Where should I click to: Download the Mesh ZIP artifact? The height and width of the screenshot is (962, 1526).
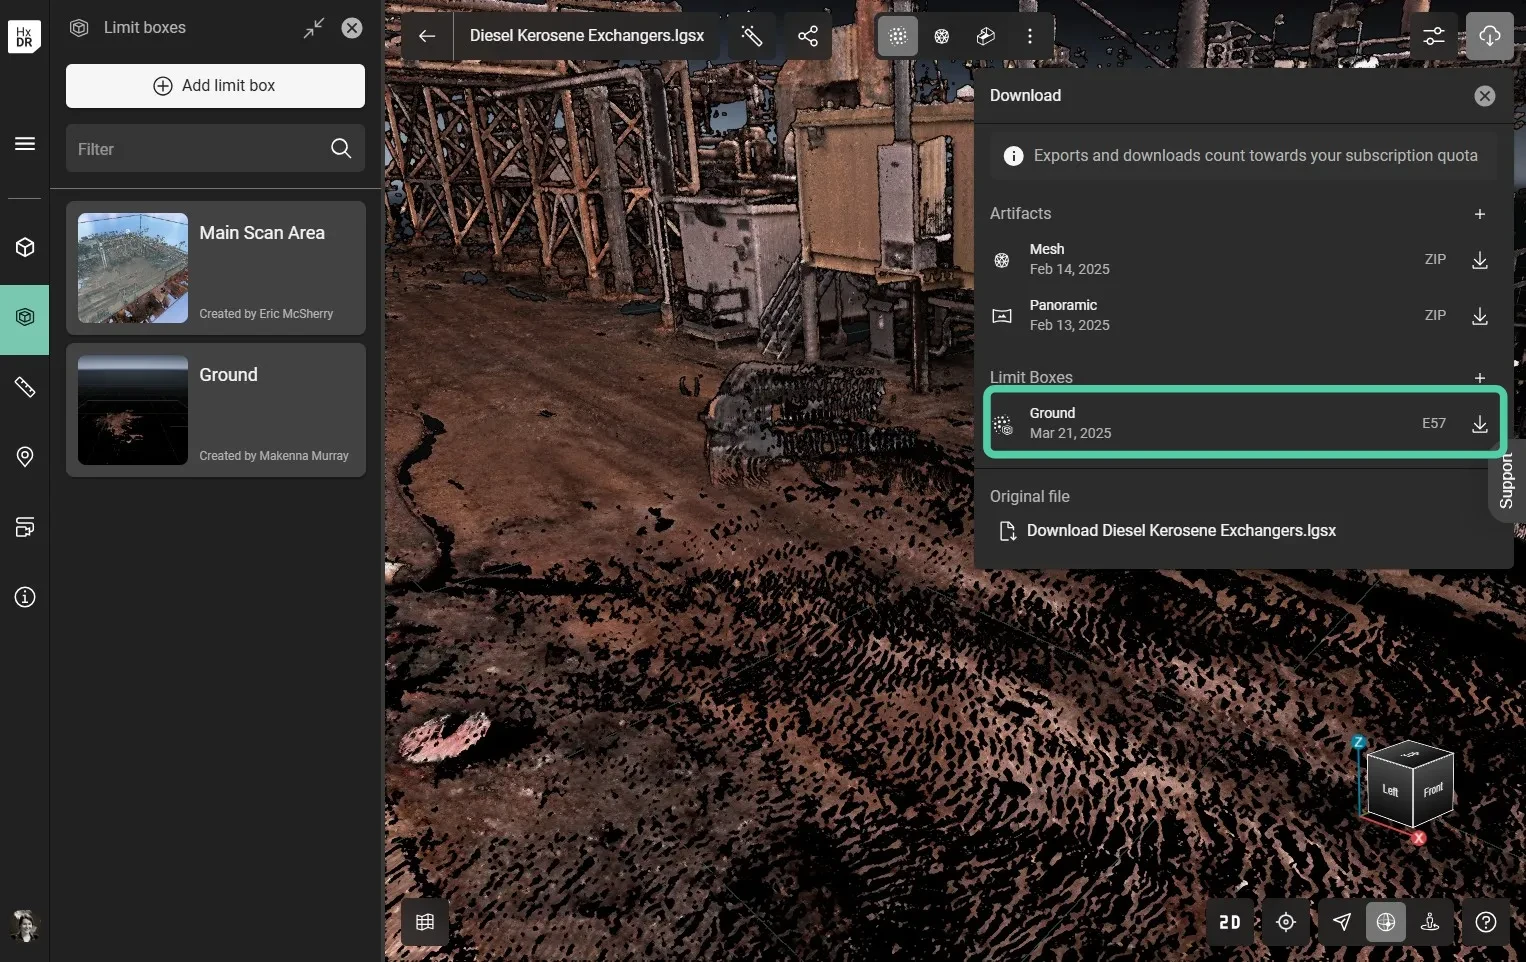click(x=1479, y=260)
